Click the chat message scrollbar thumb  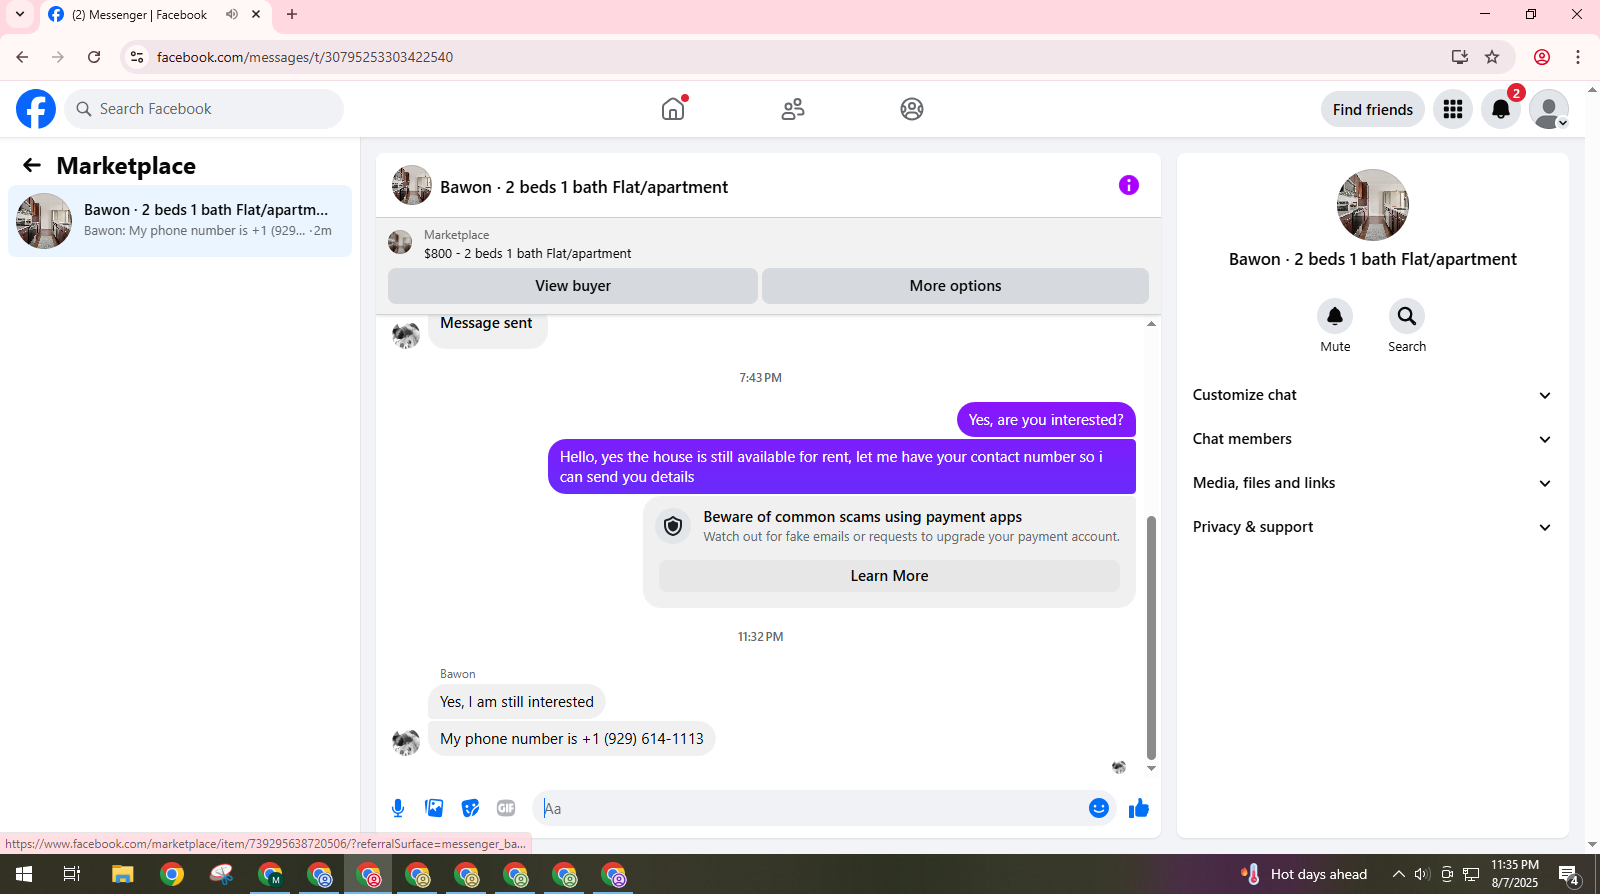tap(1151, 638)
